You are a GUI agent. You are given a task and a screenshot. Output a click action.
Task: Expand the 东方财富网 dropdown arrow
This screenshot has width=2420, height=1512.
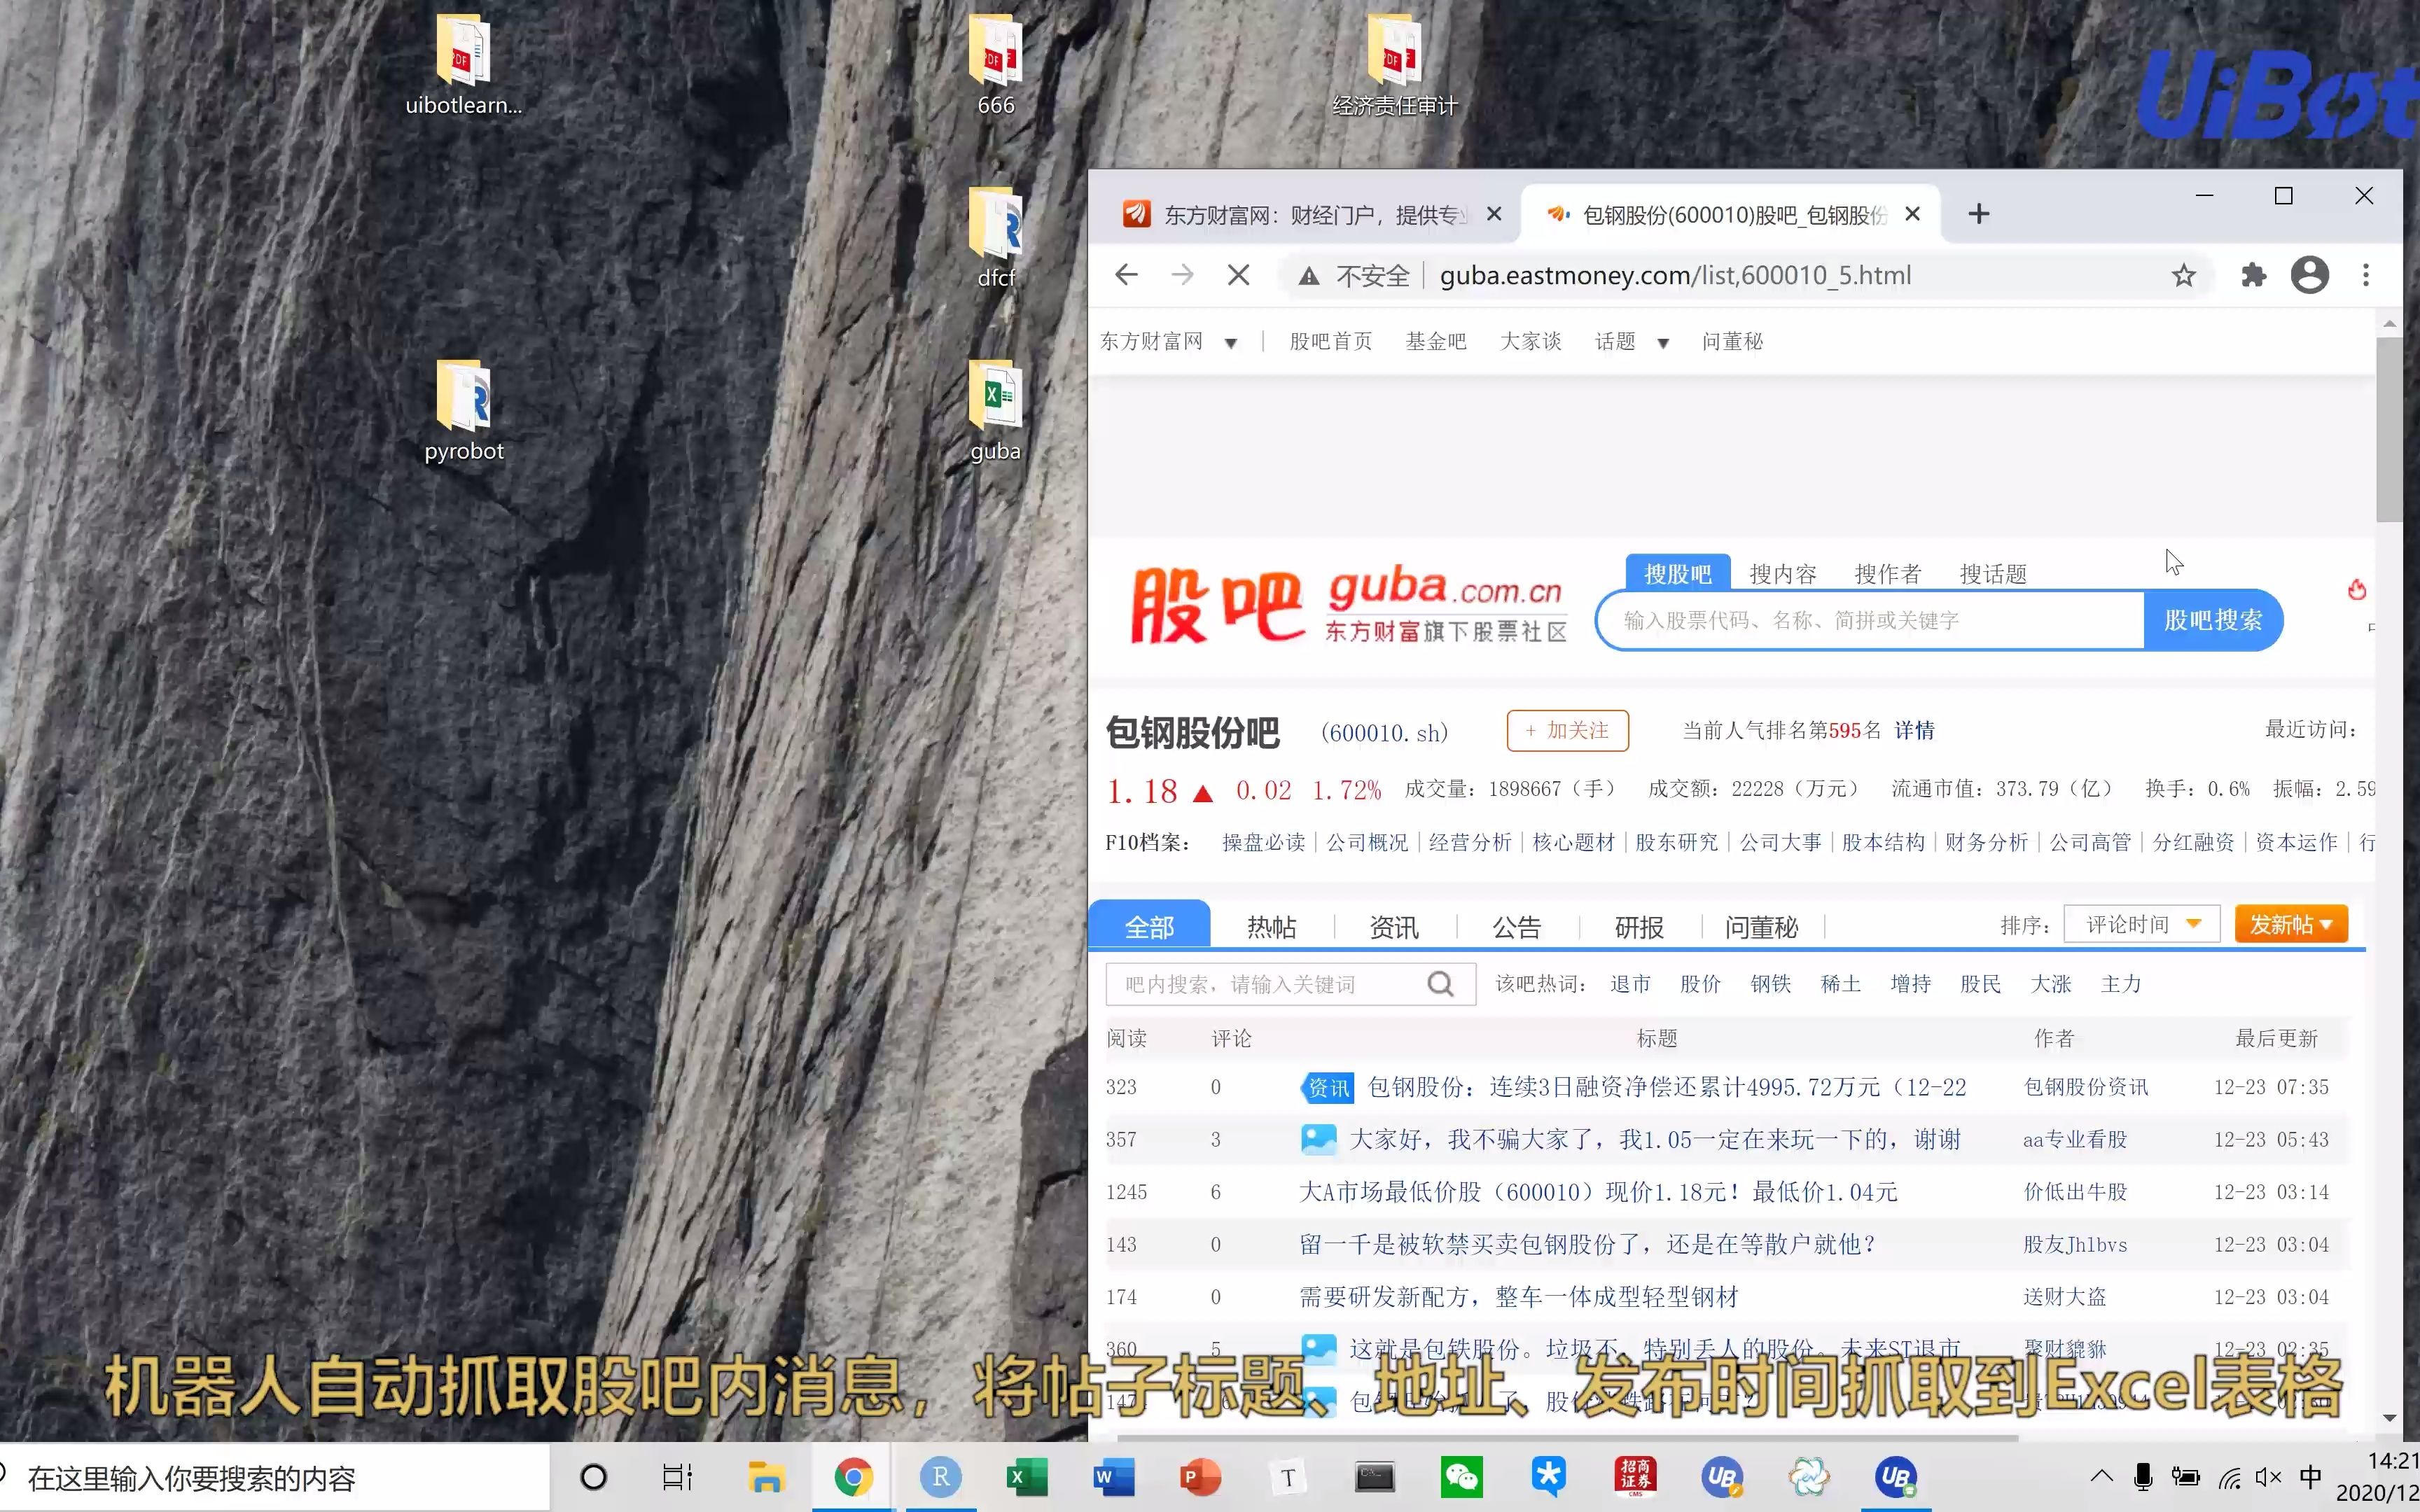[x=1231, y=343]
